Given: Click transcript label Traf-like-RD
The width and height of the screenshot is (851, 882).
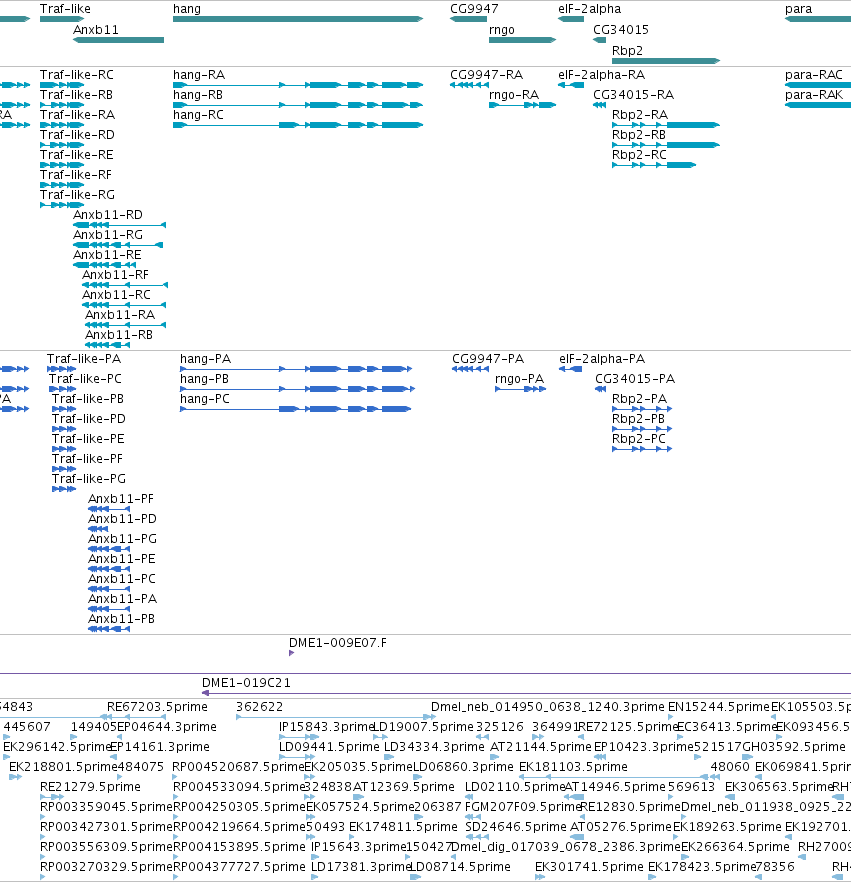Looking at the screenshot, I should [77, 135].
